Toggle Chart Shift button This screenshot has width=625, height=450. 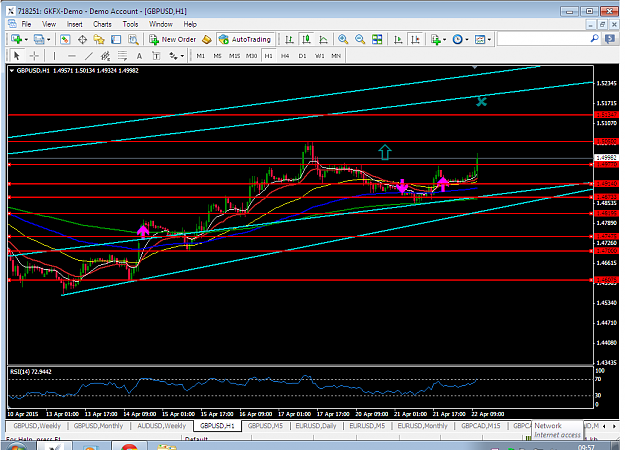415,39
